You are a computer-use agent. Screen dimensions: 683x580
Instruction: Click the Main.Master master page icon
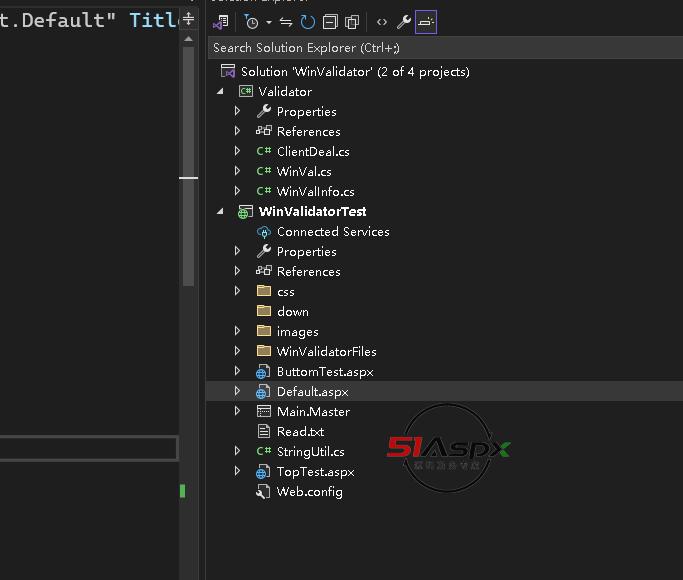264,411
